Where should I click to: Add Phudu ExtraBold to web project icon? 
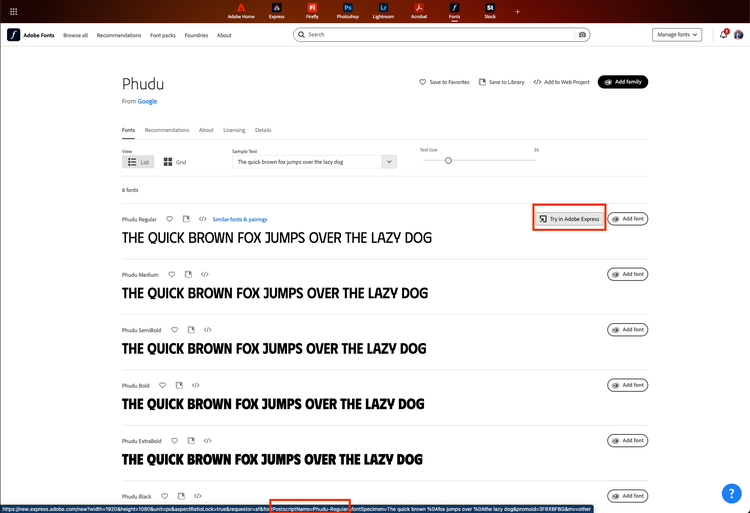(x=208, y=441)
